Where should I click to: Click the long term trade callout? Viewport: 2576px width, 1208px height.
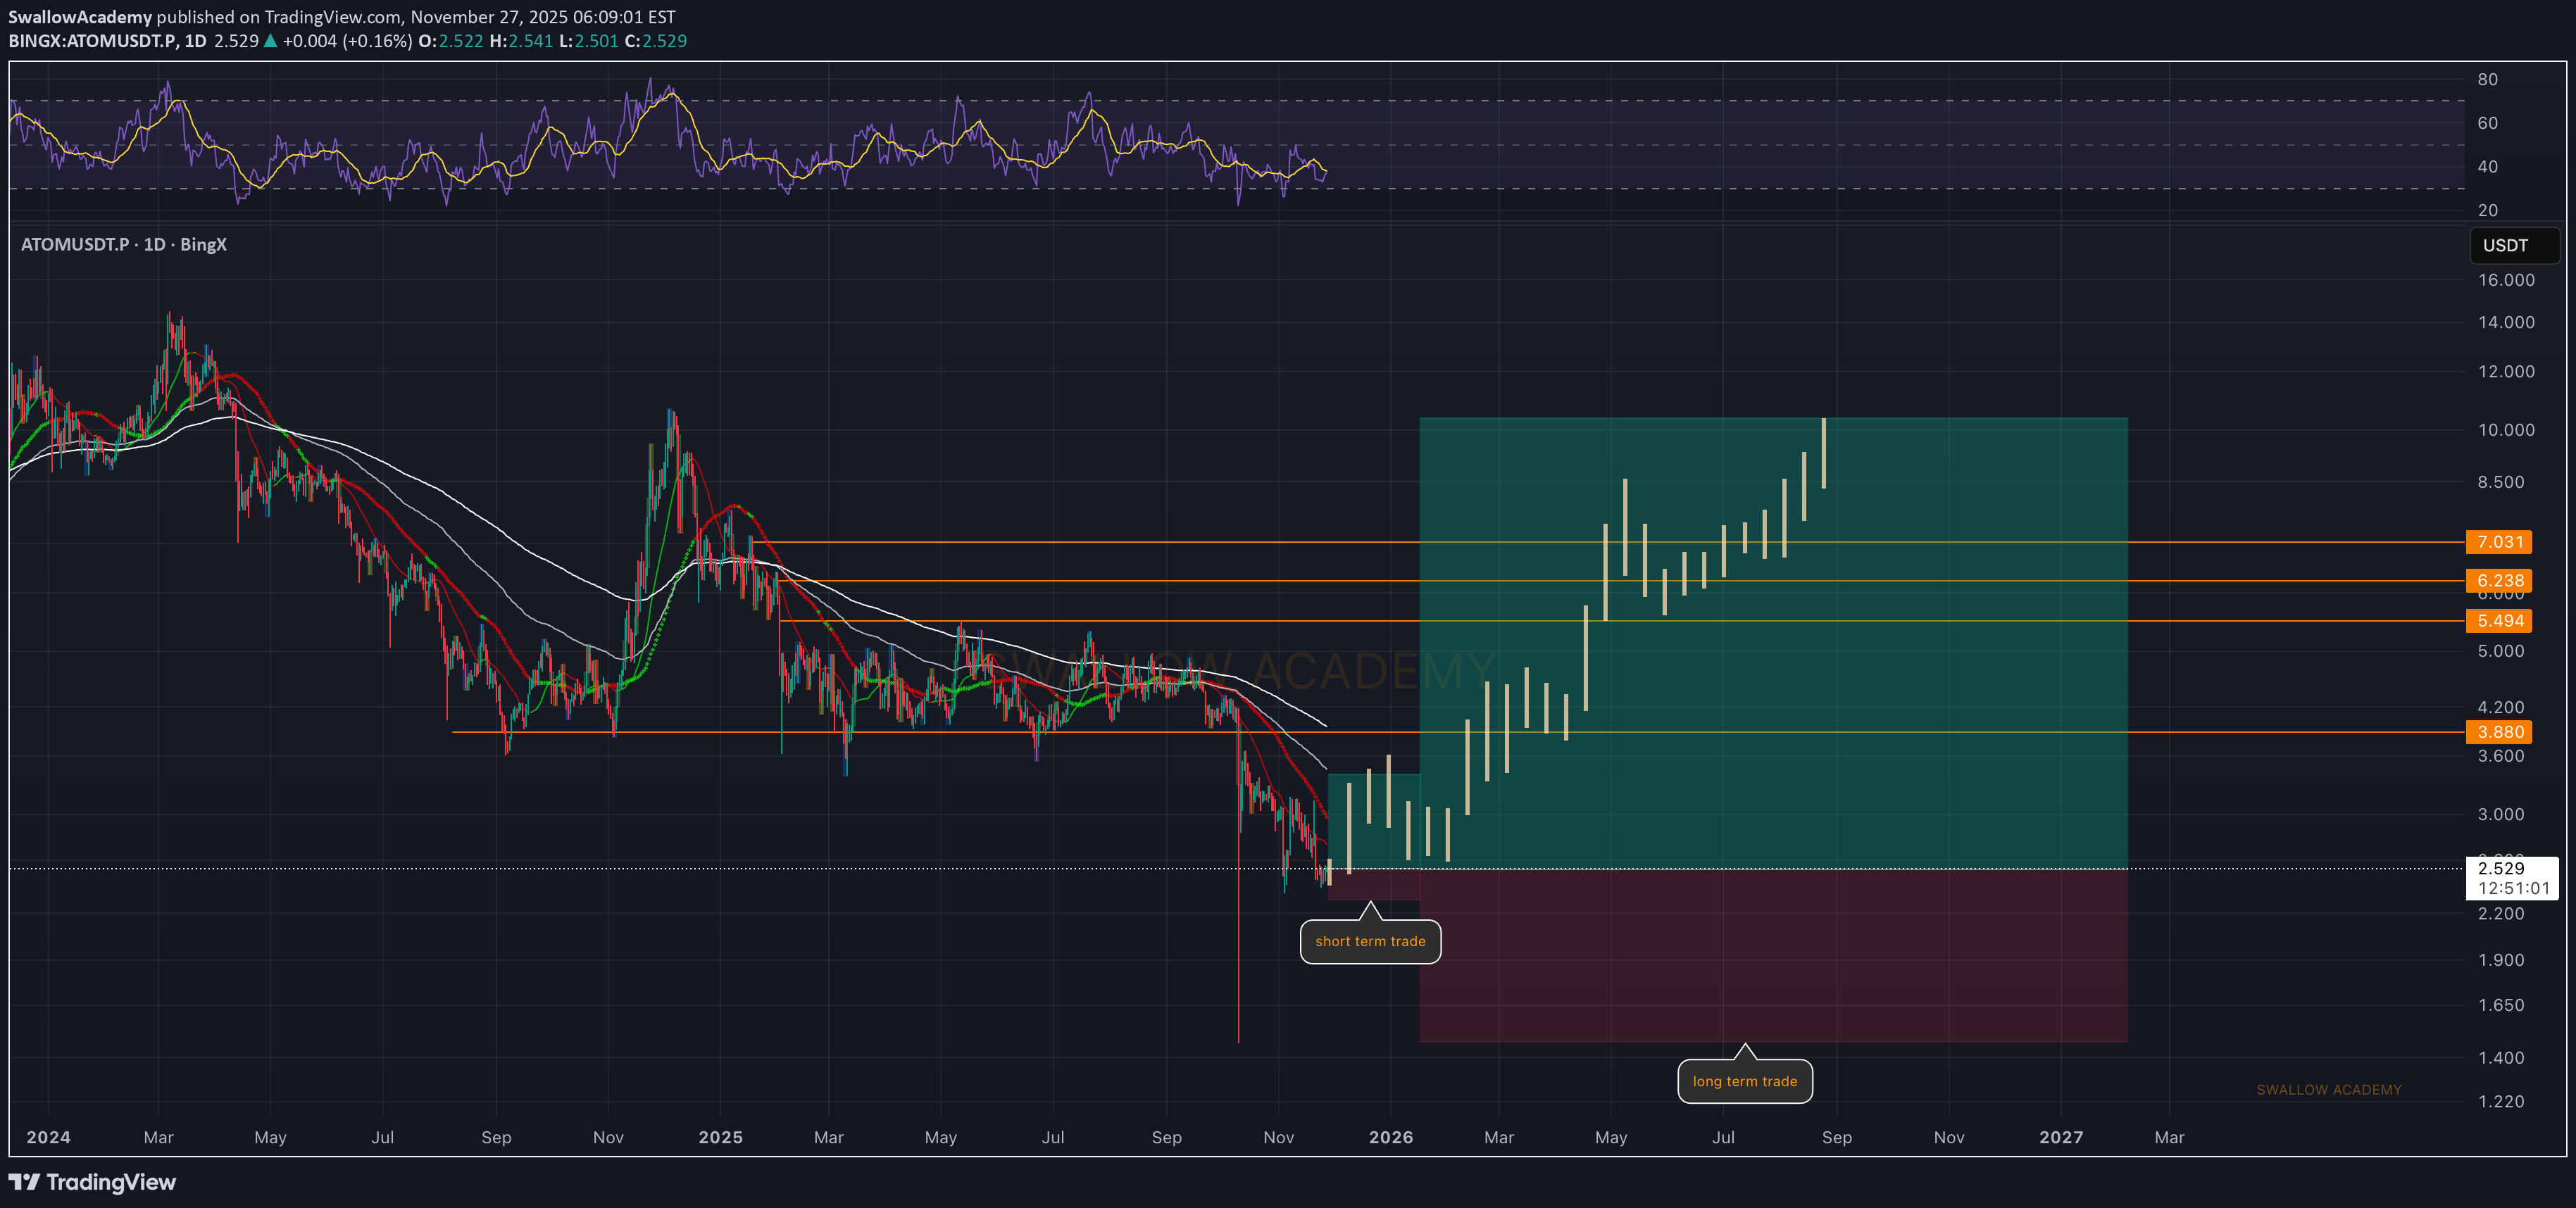1744,1081
